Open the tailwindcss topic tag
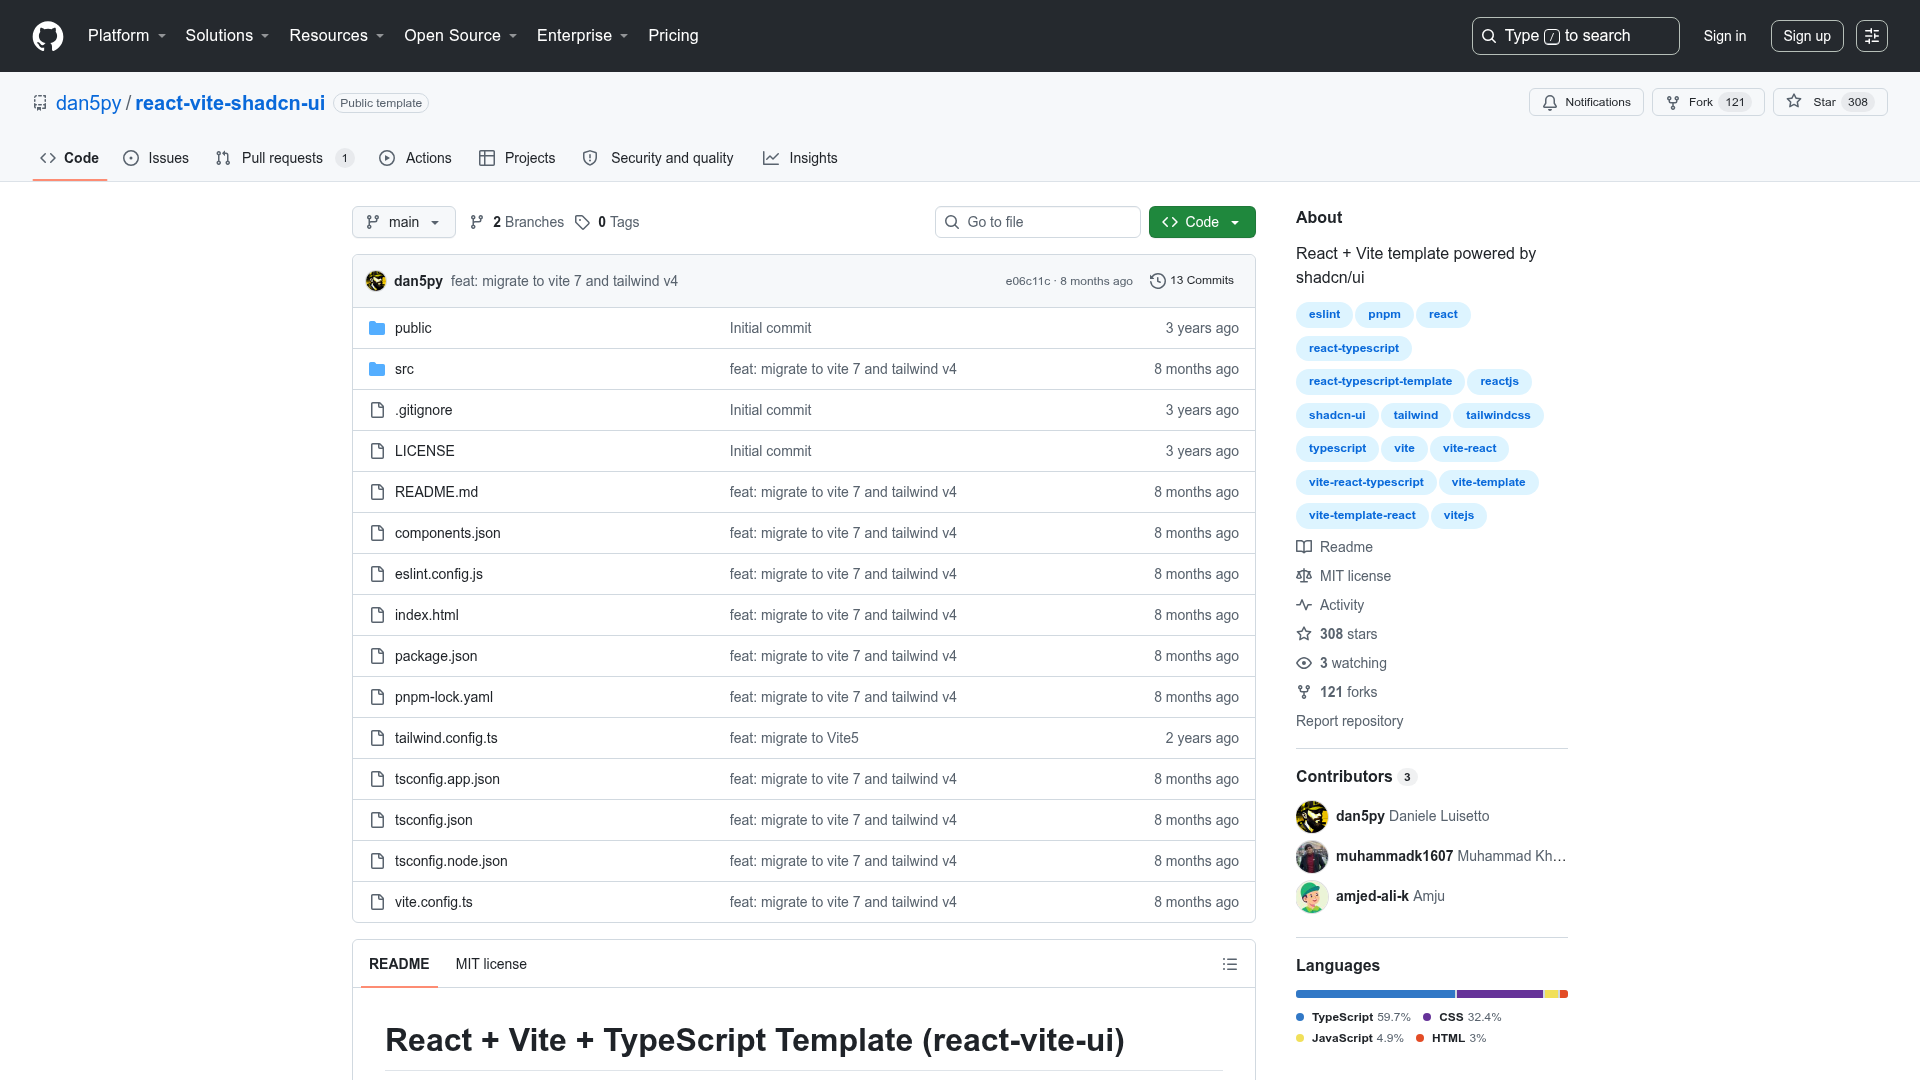1920x1080 pixels. point(1498,415)
